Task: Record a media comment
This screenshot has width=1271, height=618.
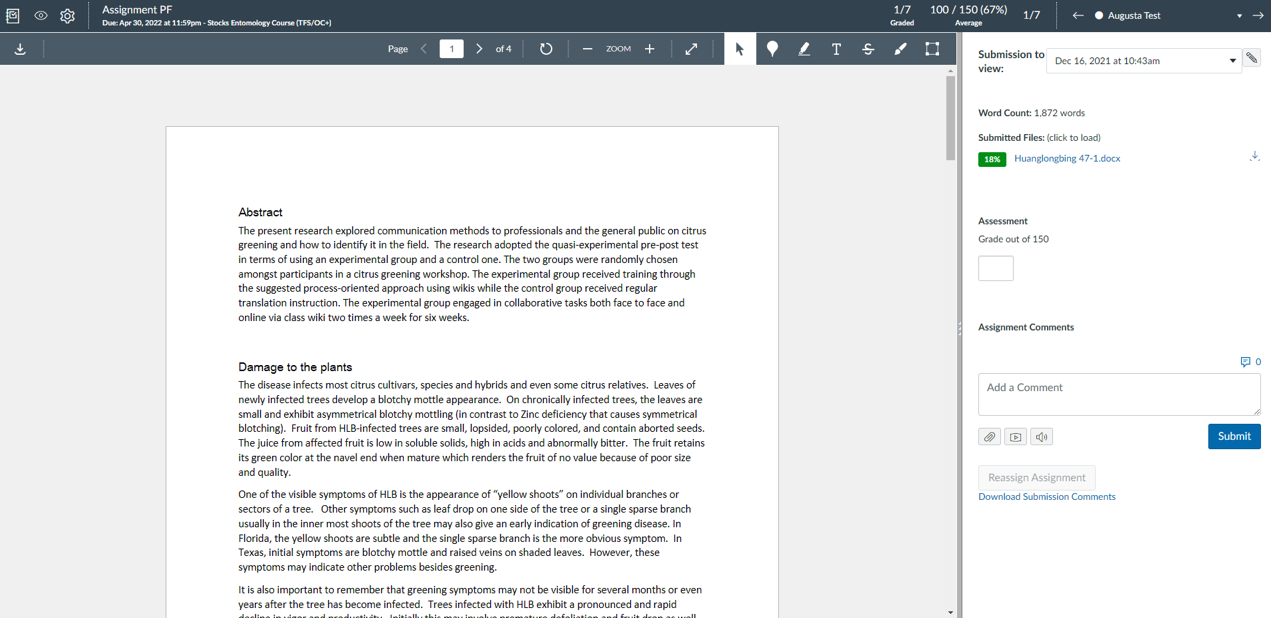Action: [x=1016, y=437]
